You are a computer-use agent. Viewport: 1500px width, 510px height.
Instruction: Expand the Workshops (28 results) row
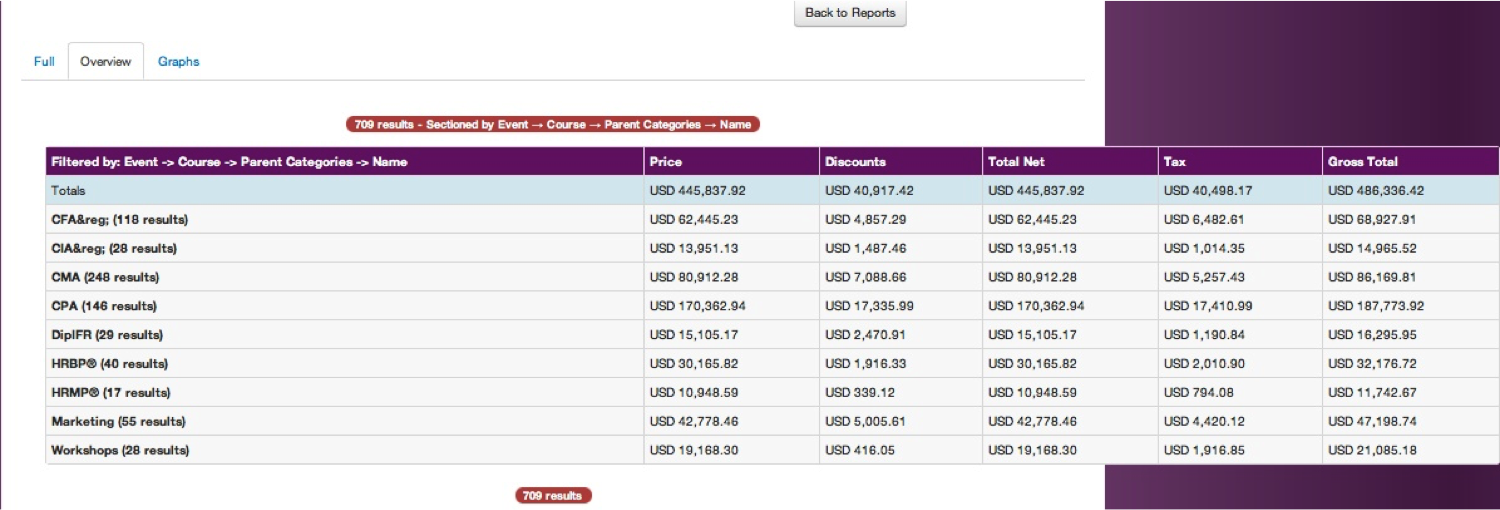click(x=120, y=451)
